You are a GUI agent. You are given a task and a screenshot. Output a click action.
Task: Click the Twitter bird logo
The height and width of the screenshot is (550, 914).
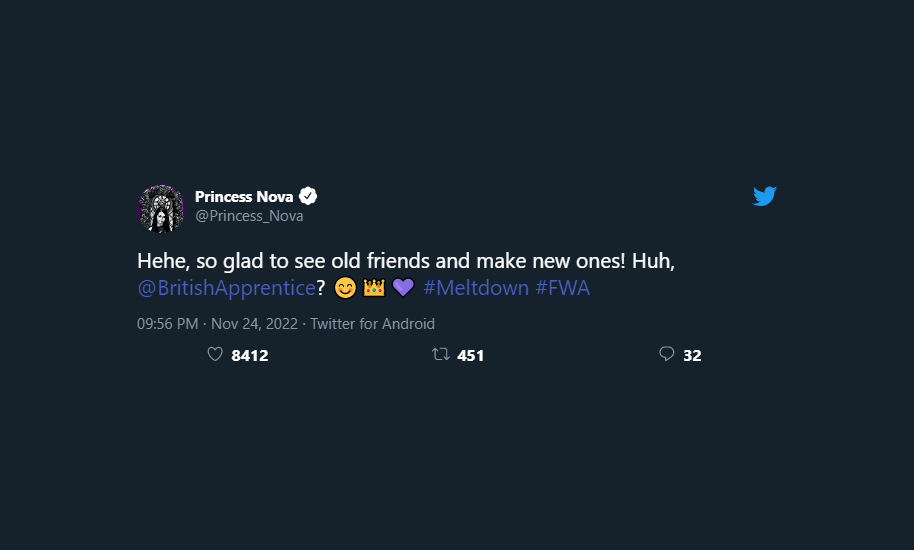[765, 197]
